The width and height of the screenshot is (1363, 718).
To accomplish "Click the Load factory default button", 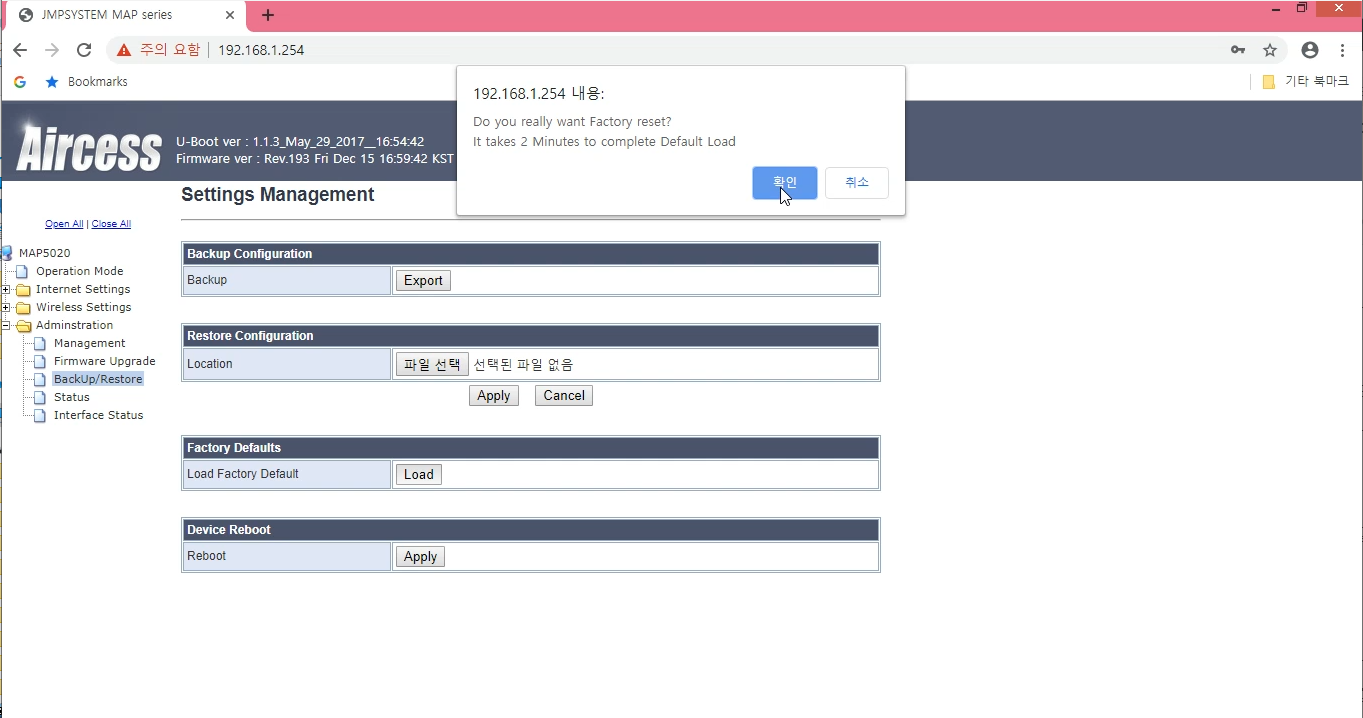I will pos(419,475).
